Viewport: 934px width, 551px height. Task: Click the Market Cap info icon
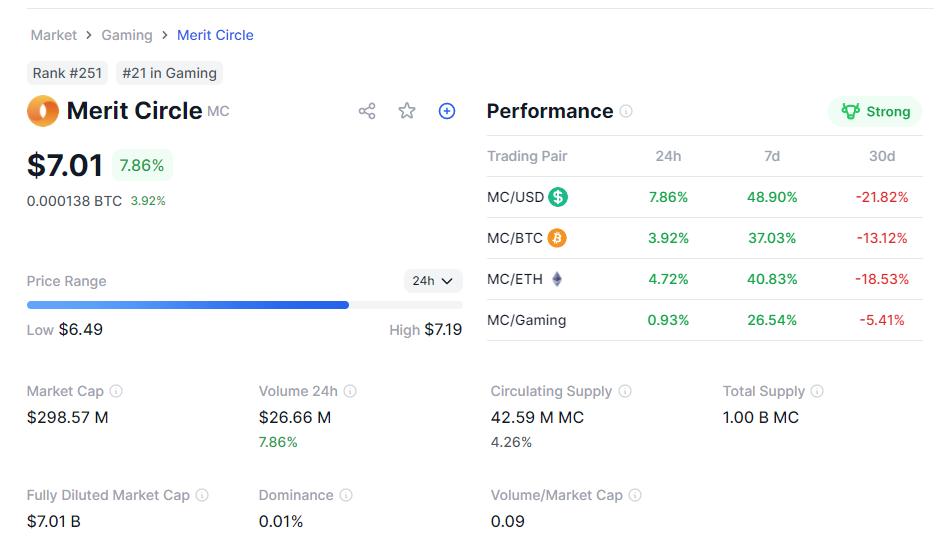pyautogui.click(x=116, y=391)
